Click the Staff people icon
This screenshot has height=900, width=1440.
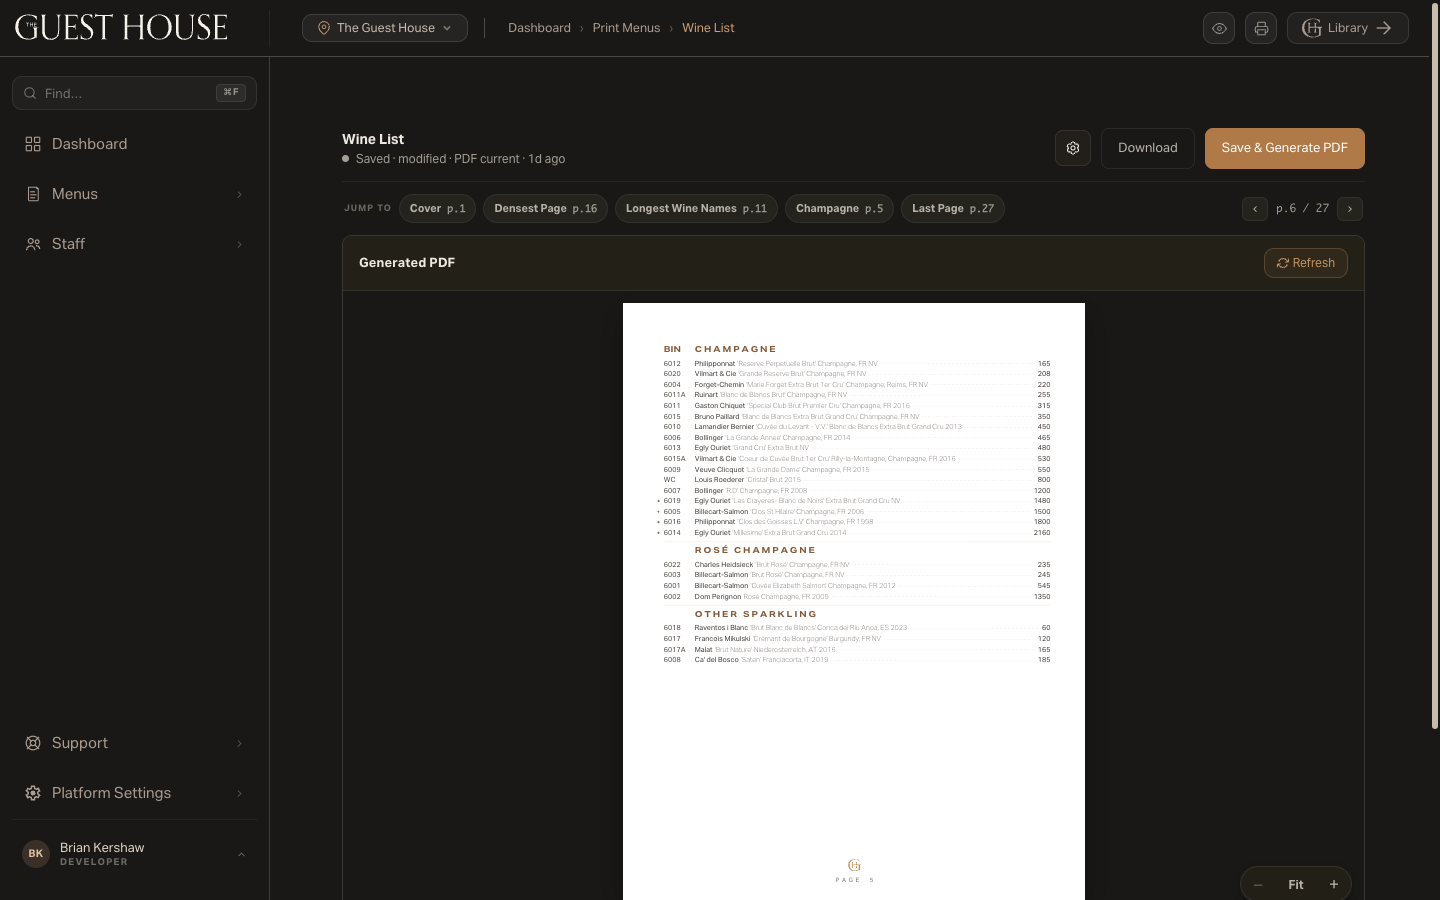click(33, 244)
